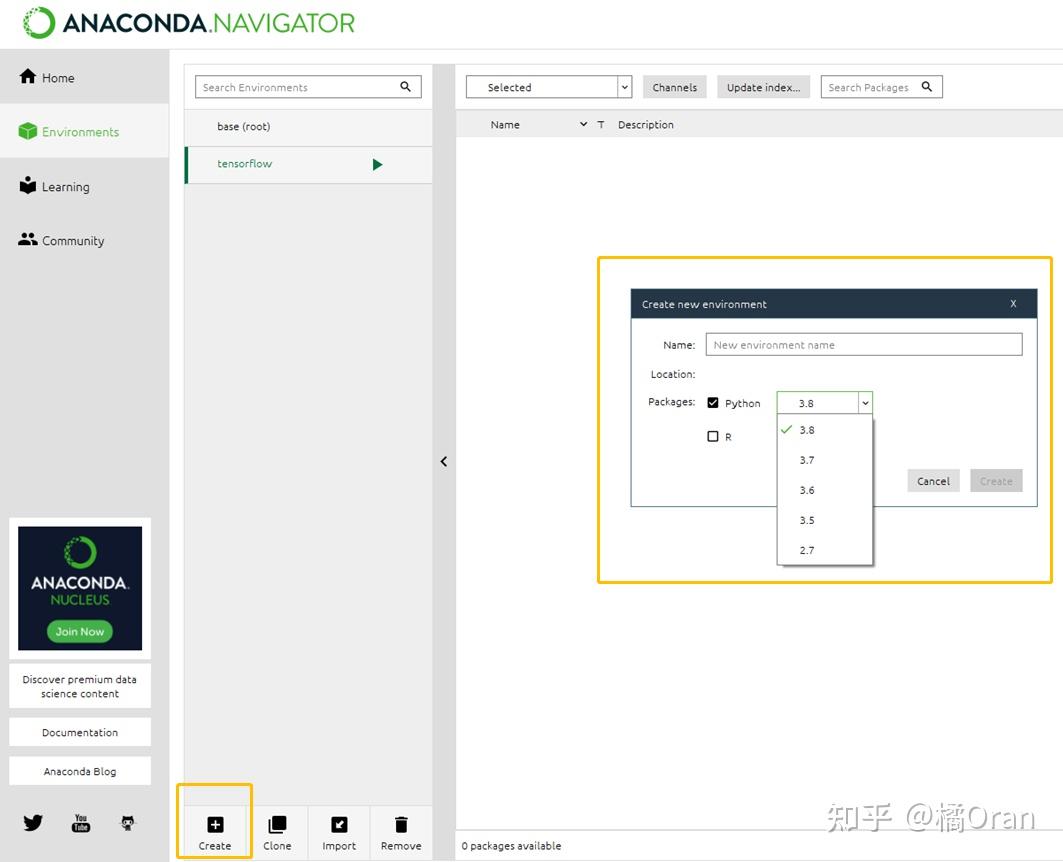1063x862 pixels.
Task: Enable the Python packages checkbox
Action: click(713, 403)
